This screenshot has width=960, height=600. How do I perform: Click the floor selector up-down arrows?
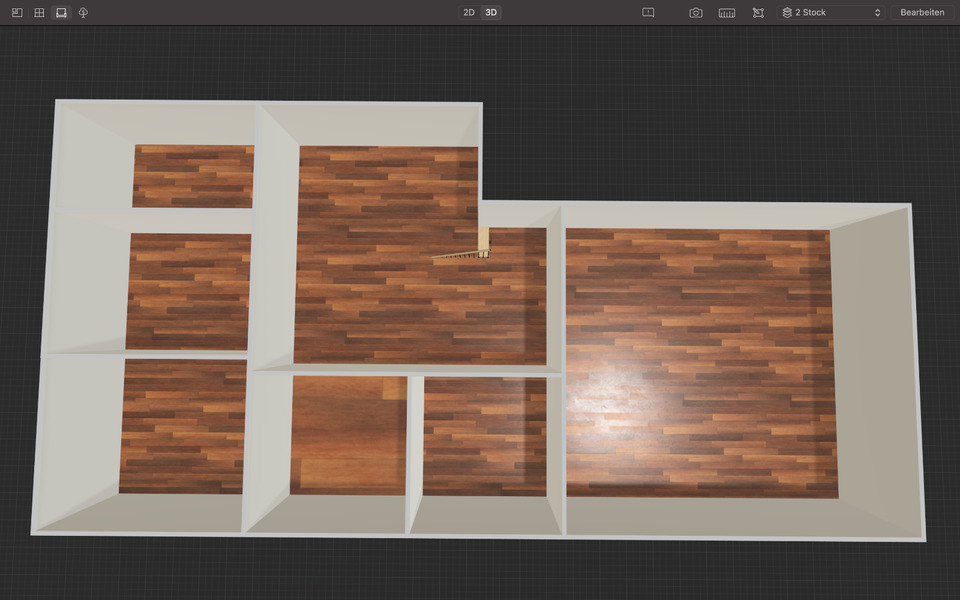coord(877,13)
